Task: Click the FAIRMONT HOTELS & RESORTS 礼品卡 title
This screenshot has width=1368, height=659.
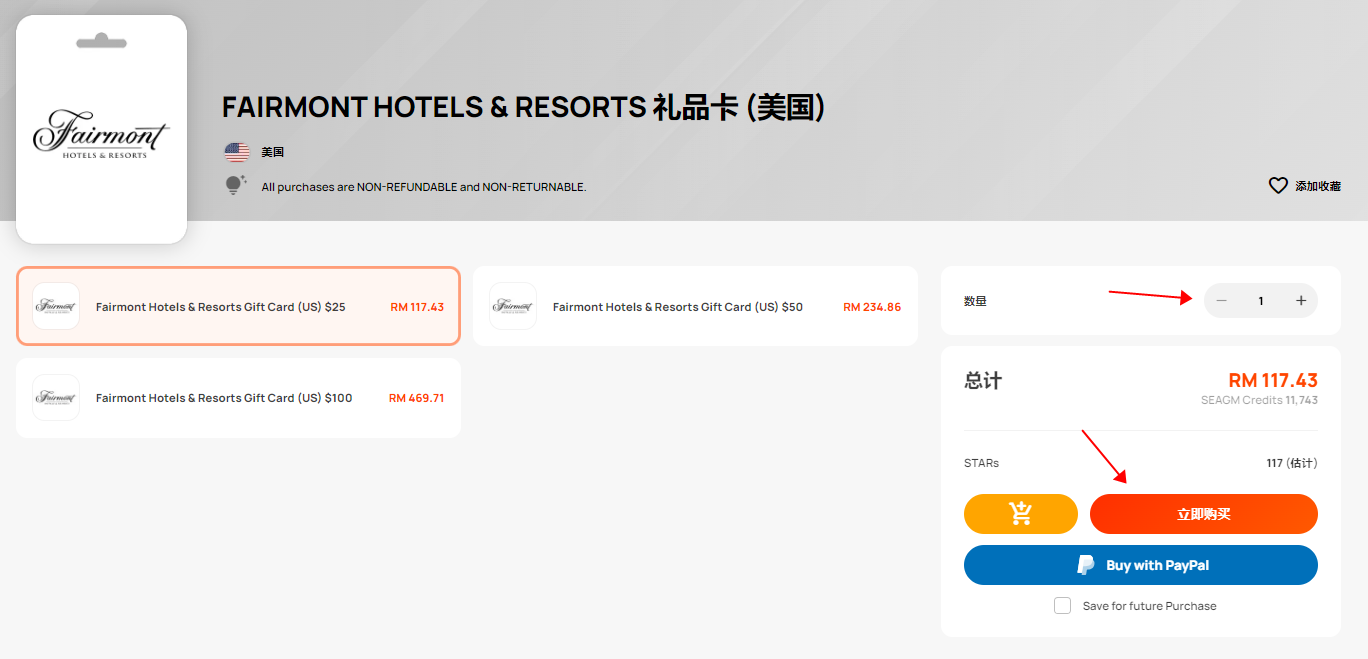Action: pyautogui.click(x=523, y=107)
